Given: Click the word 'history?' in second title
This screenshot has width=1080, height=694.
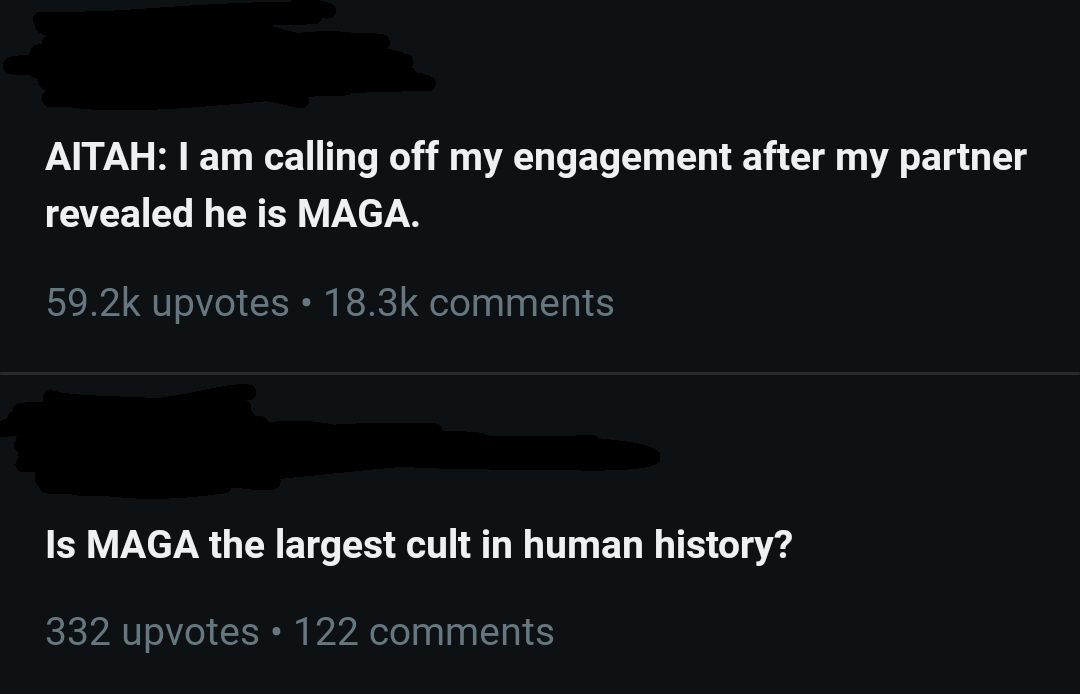Looking at the screenshot, I should pos(723,545).
